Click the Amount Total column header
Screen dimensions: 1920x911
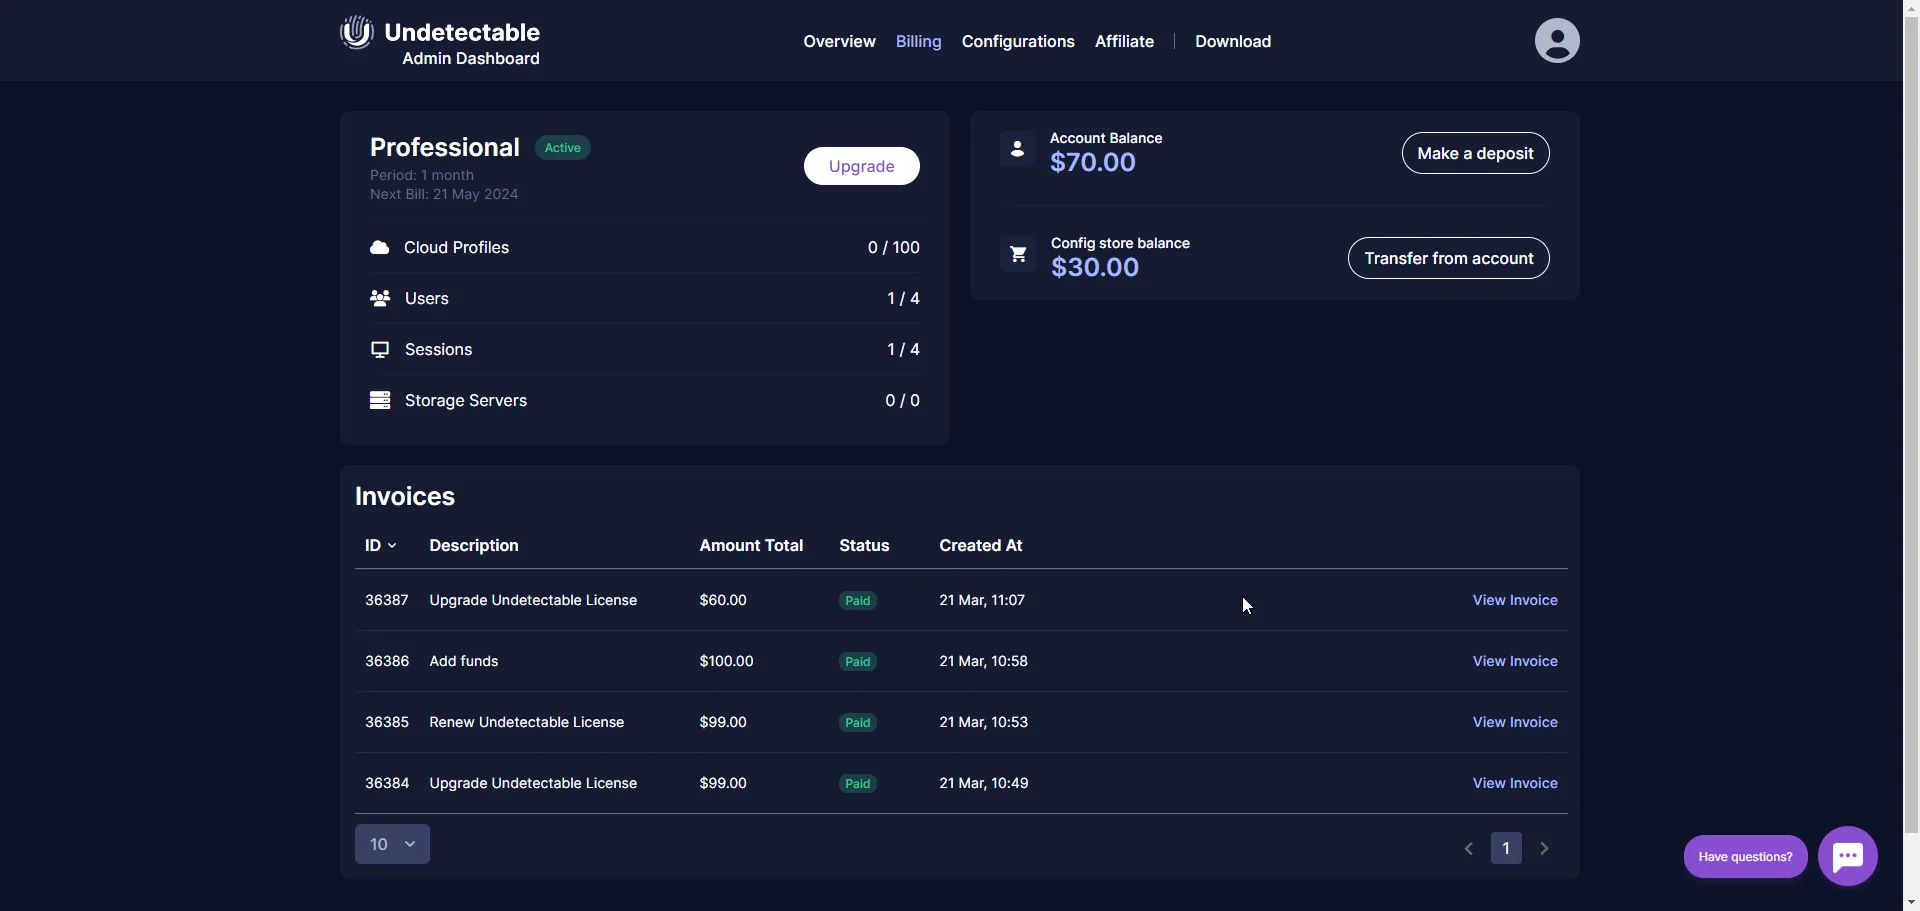(x=751, y=545)
